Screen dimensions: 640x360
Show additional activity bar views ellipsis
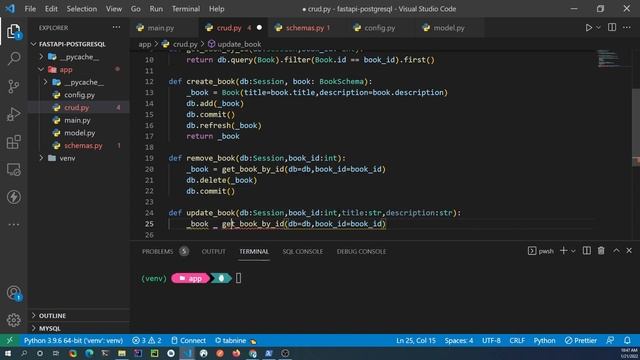pyautogui.click(x=13, y=224)
